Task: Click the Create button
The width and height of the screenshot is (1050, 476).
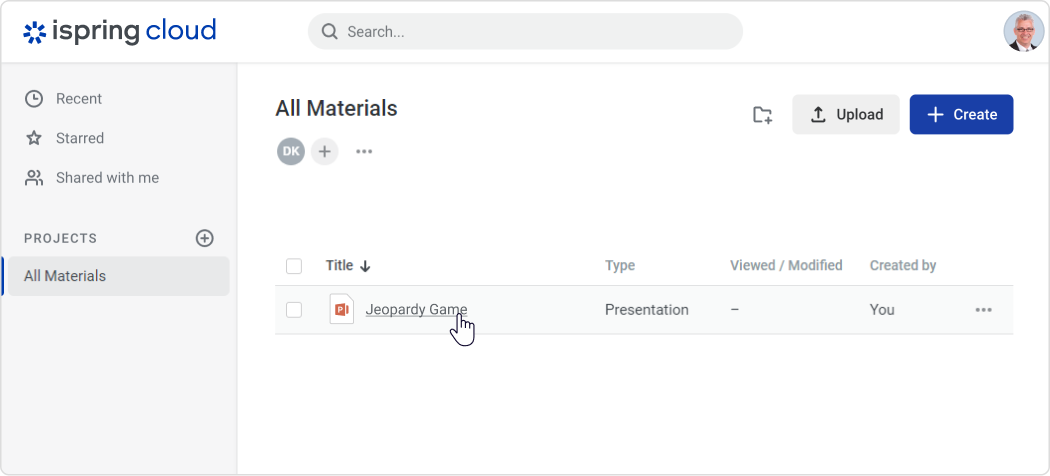Action: pos(961,114)
